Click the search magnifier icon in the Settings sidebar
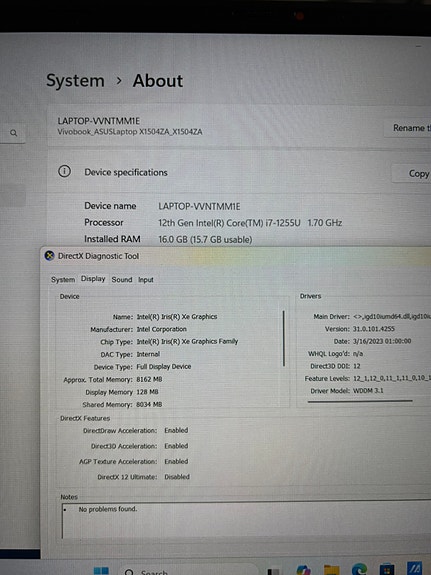The image size is (431, 575). point(14,133)
